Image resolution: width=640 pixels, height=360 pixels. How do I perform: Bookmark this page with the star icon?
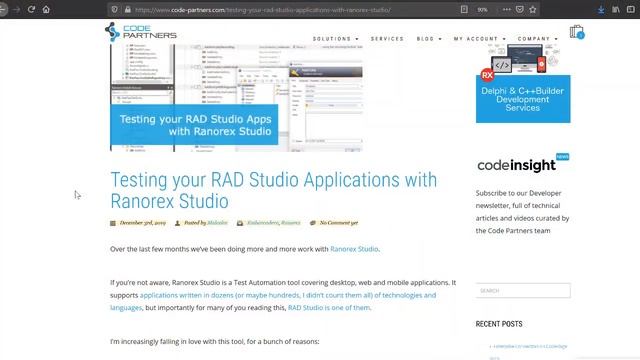coord(533,9)
